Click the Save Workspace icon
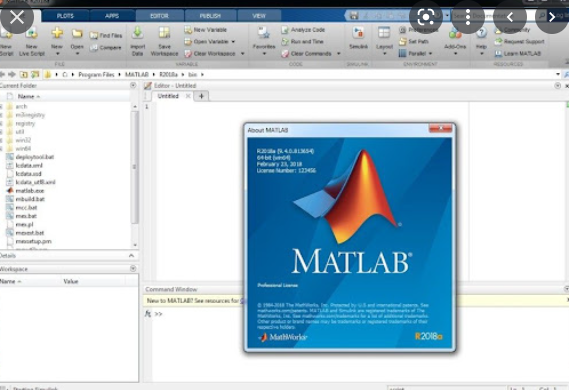The image size is (569, 390). click(x=164, y=33)
